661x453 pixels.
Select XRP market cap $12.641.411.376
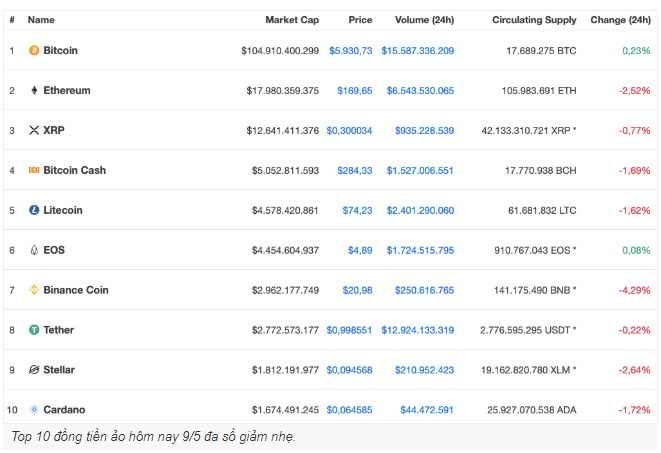282,131
